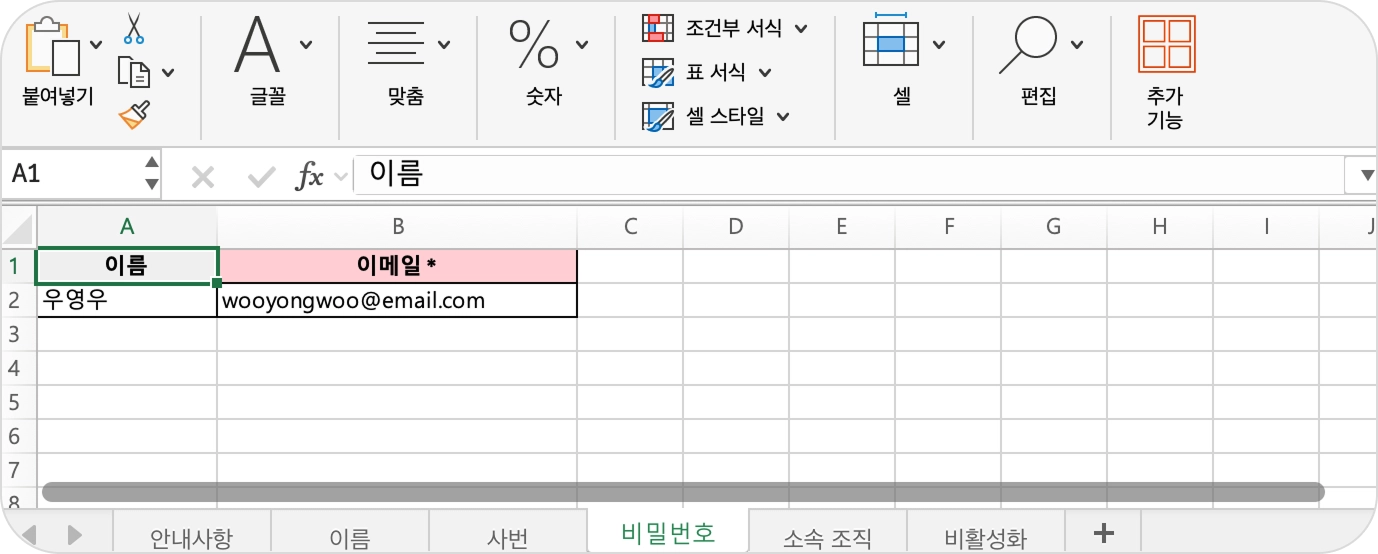
Task: Click the insert function fx button
Action: click(x=310, y=176)
